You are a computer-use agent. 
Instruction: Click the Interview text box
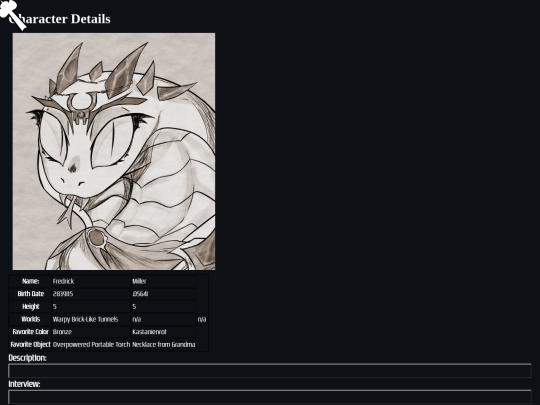pos(270,397)
